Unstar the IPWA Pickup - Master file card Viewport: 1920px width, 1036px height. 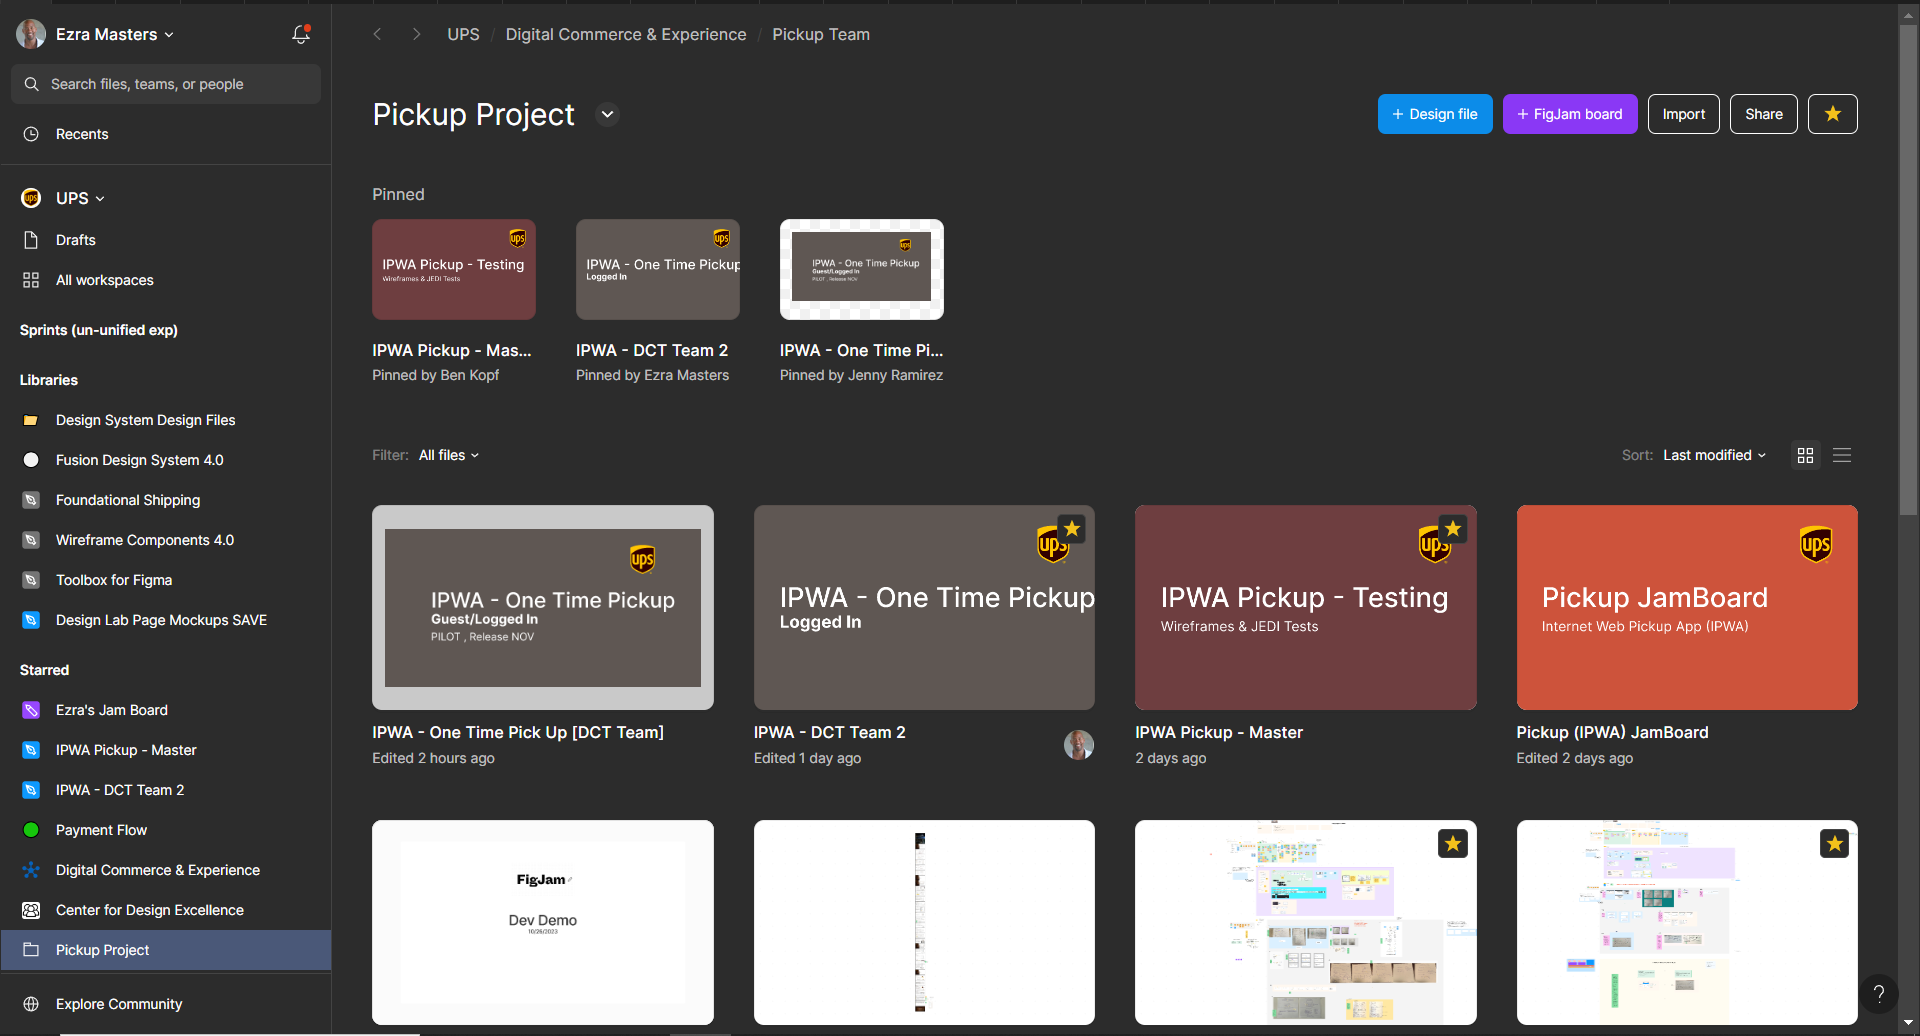1453,529
